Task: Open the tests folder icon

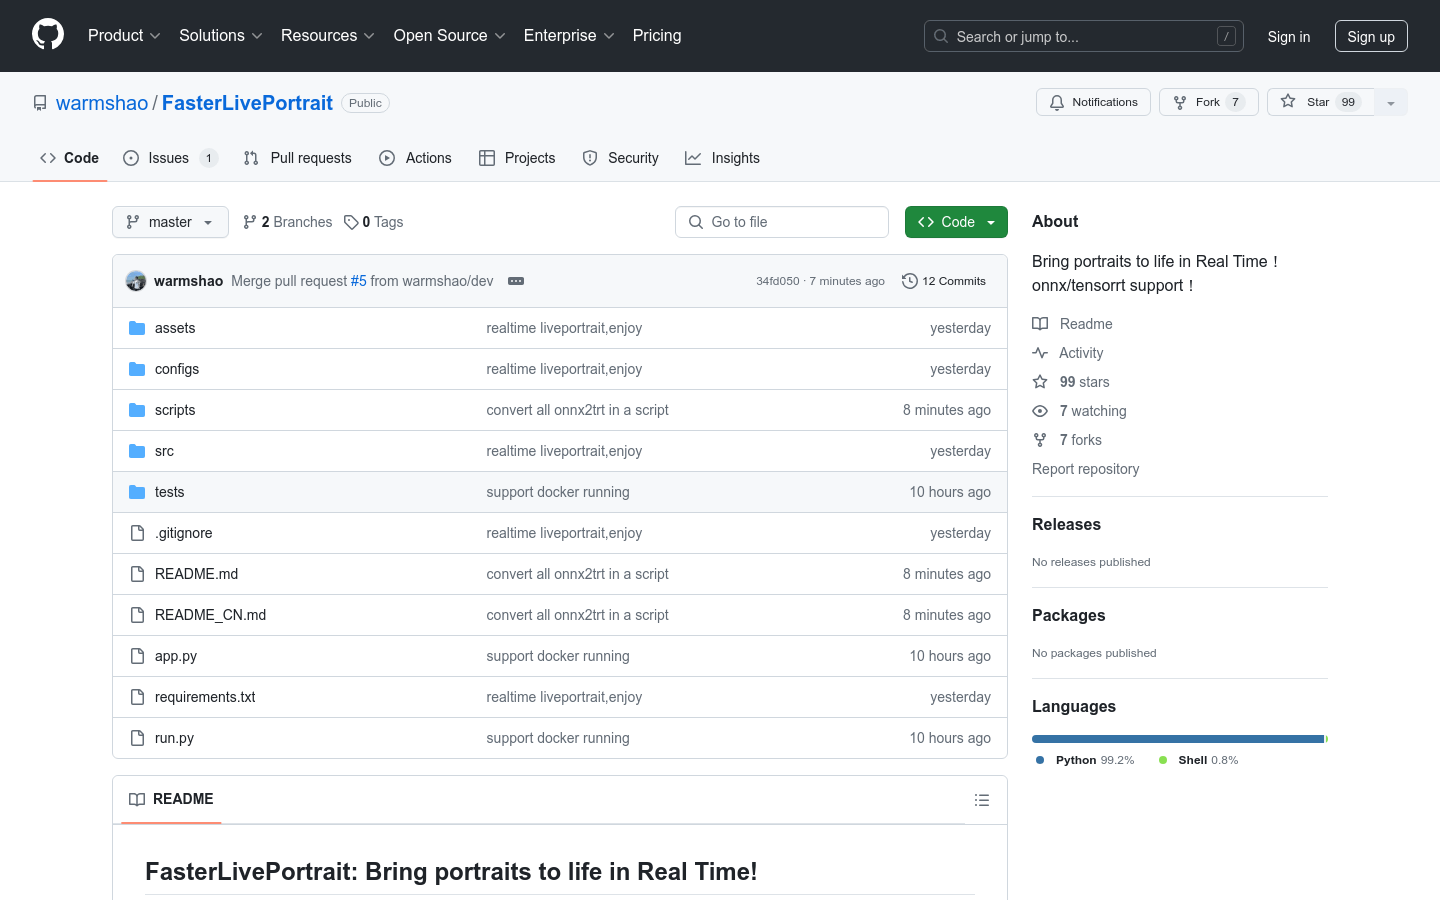Action: pyautogui.click(x=137, y=492)
